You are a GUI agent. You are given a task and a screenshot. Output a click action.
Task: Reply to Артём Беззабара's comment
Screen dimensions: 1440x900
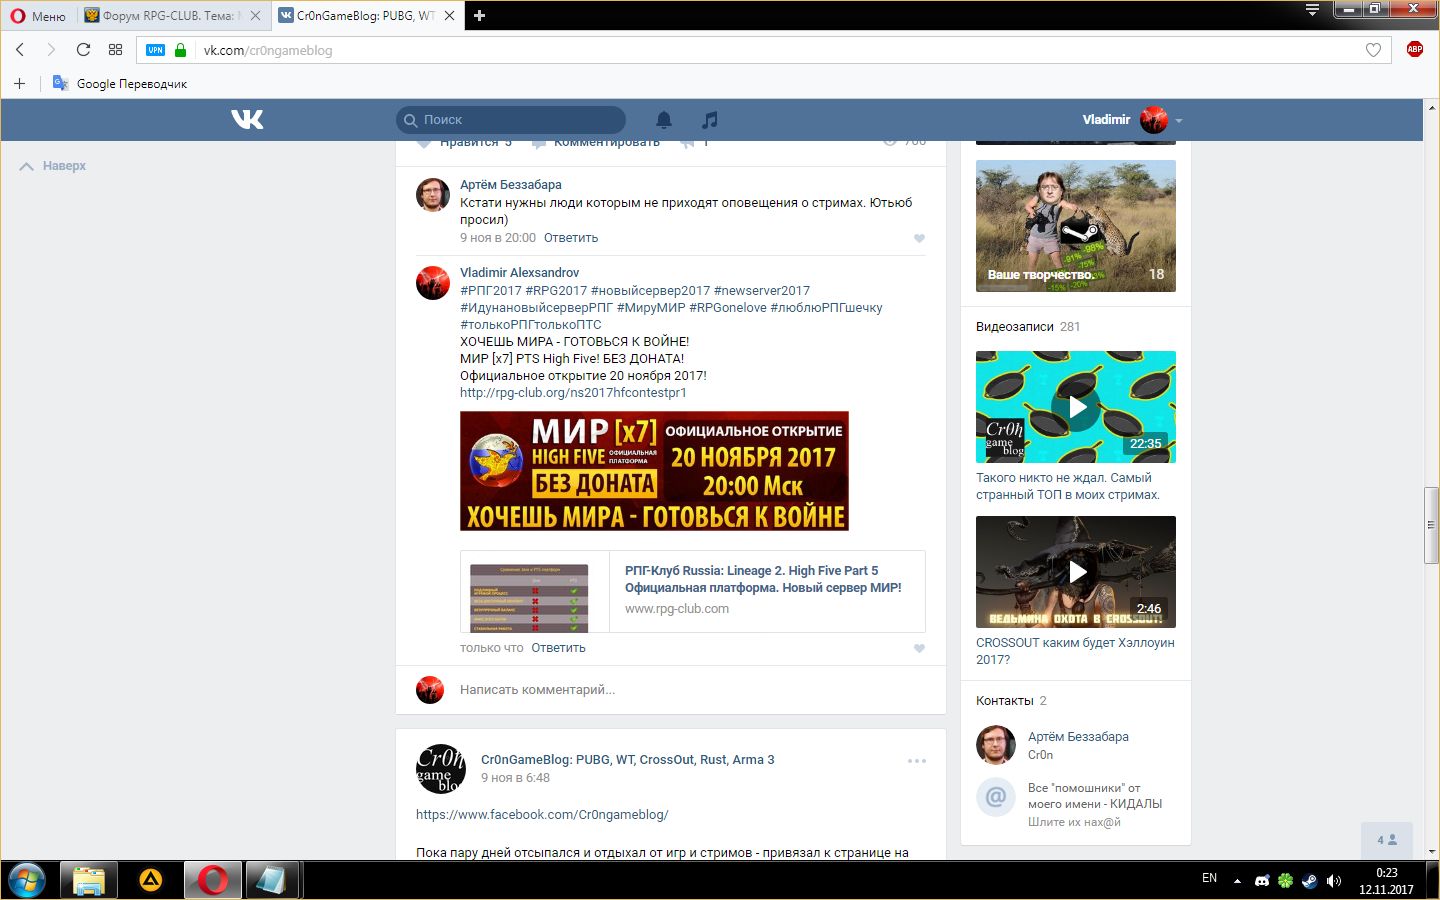(571, 238)
